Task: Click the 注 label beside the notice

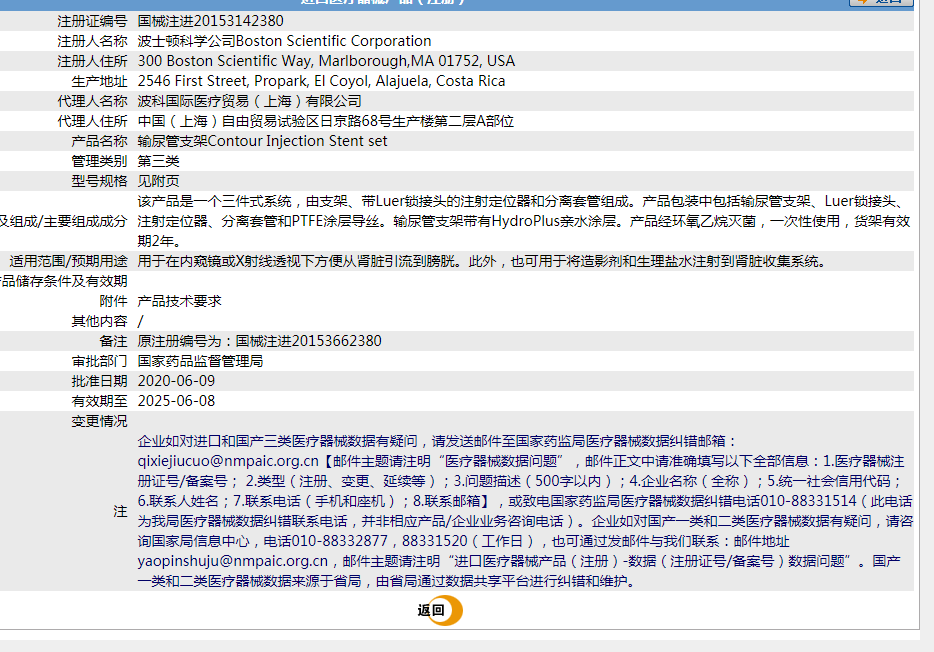Action: [x=120, y=511]
